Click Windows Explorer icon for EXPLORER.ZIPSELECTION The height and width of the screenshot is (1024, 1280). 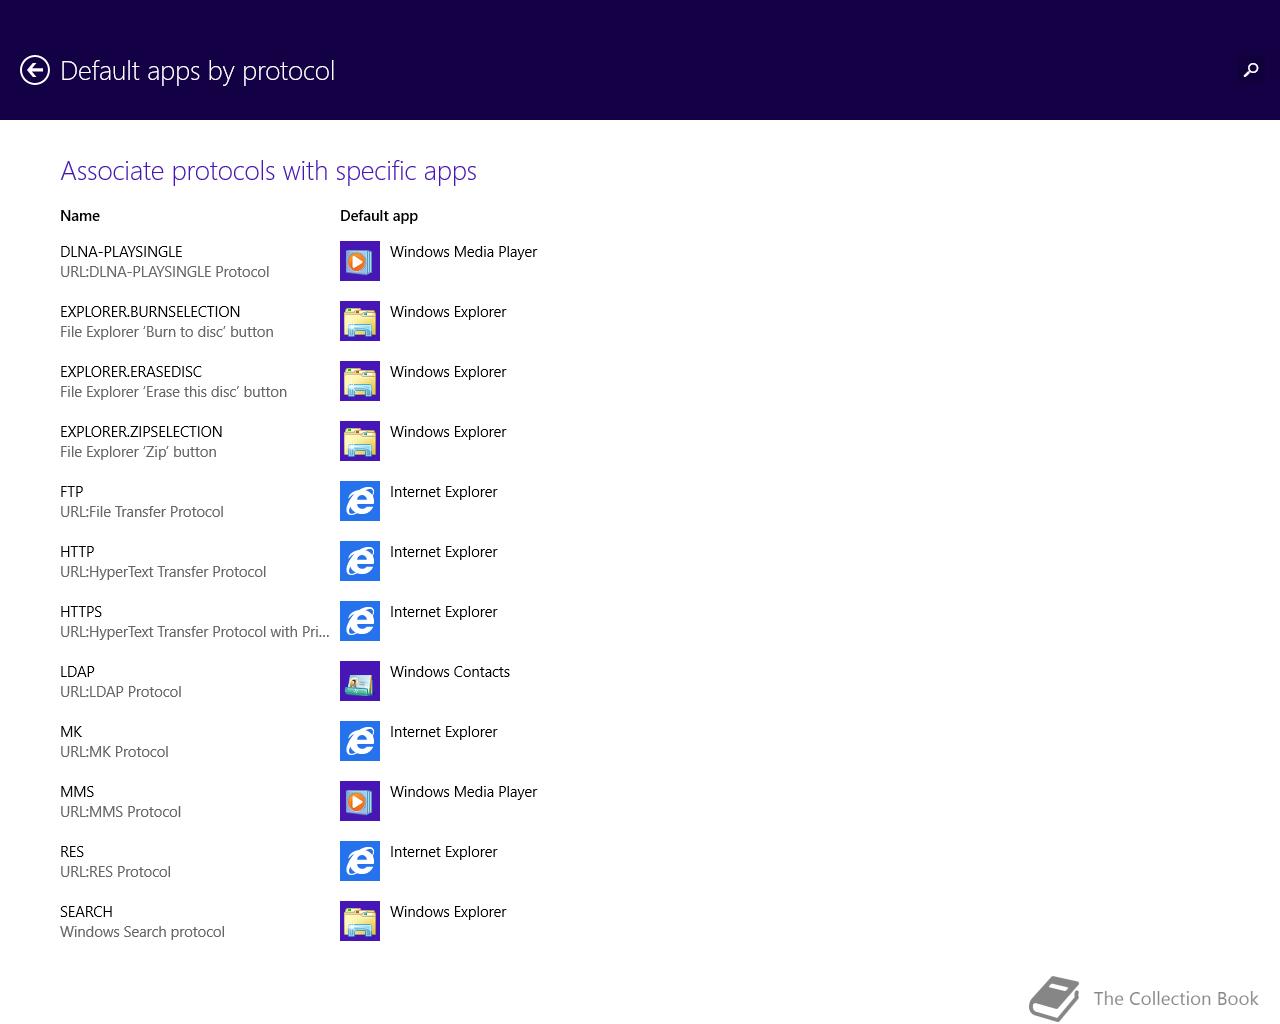tap(360, 441)
